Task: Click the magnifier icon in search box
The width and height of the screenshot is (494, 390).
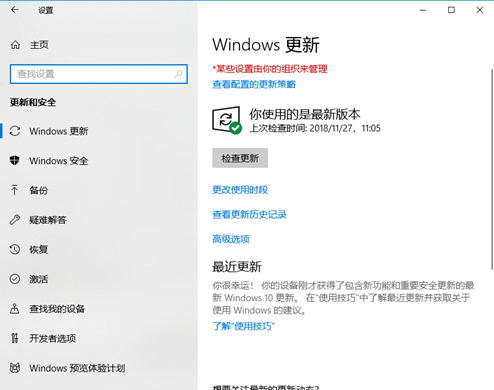Action: point(179,74)
